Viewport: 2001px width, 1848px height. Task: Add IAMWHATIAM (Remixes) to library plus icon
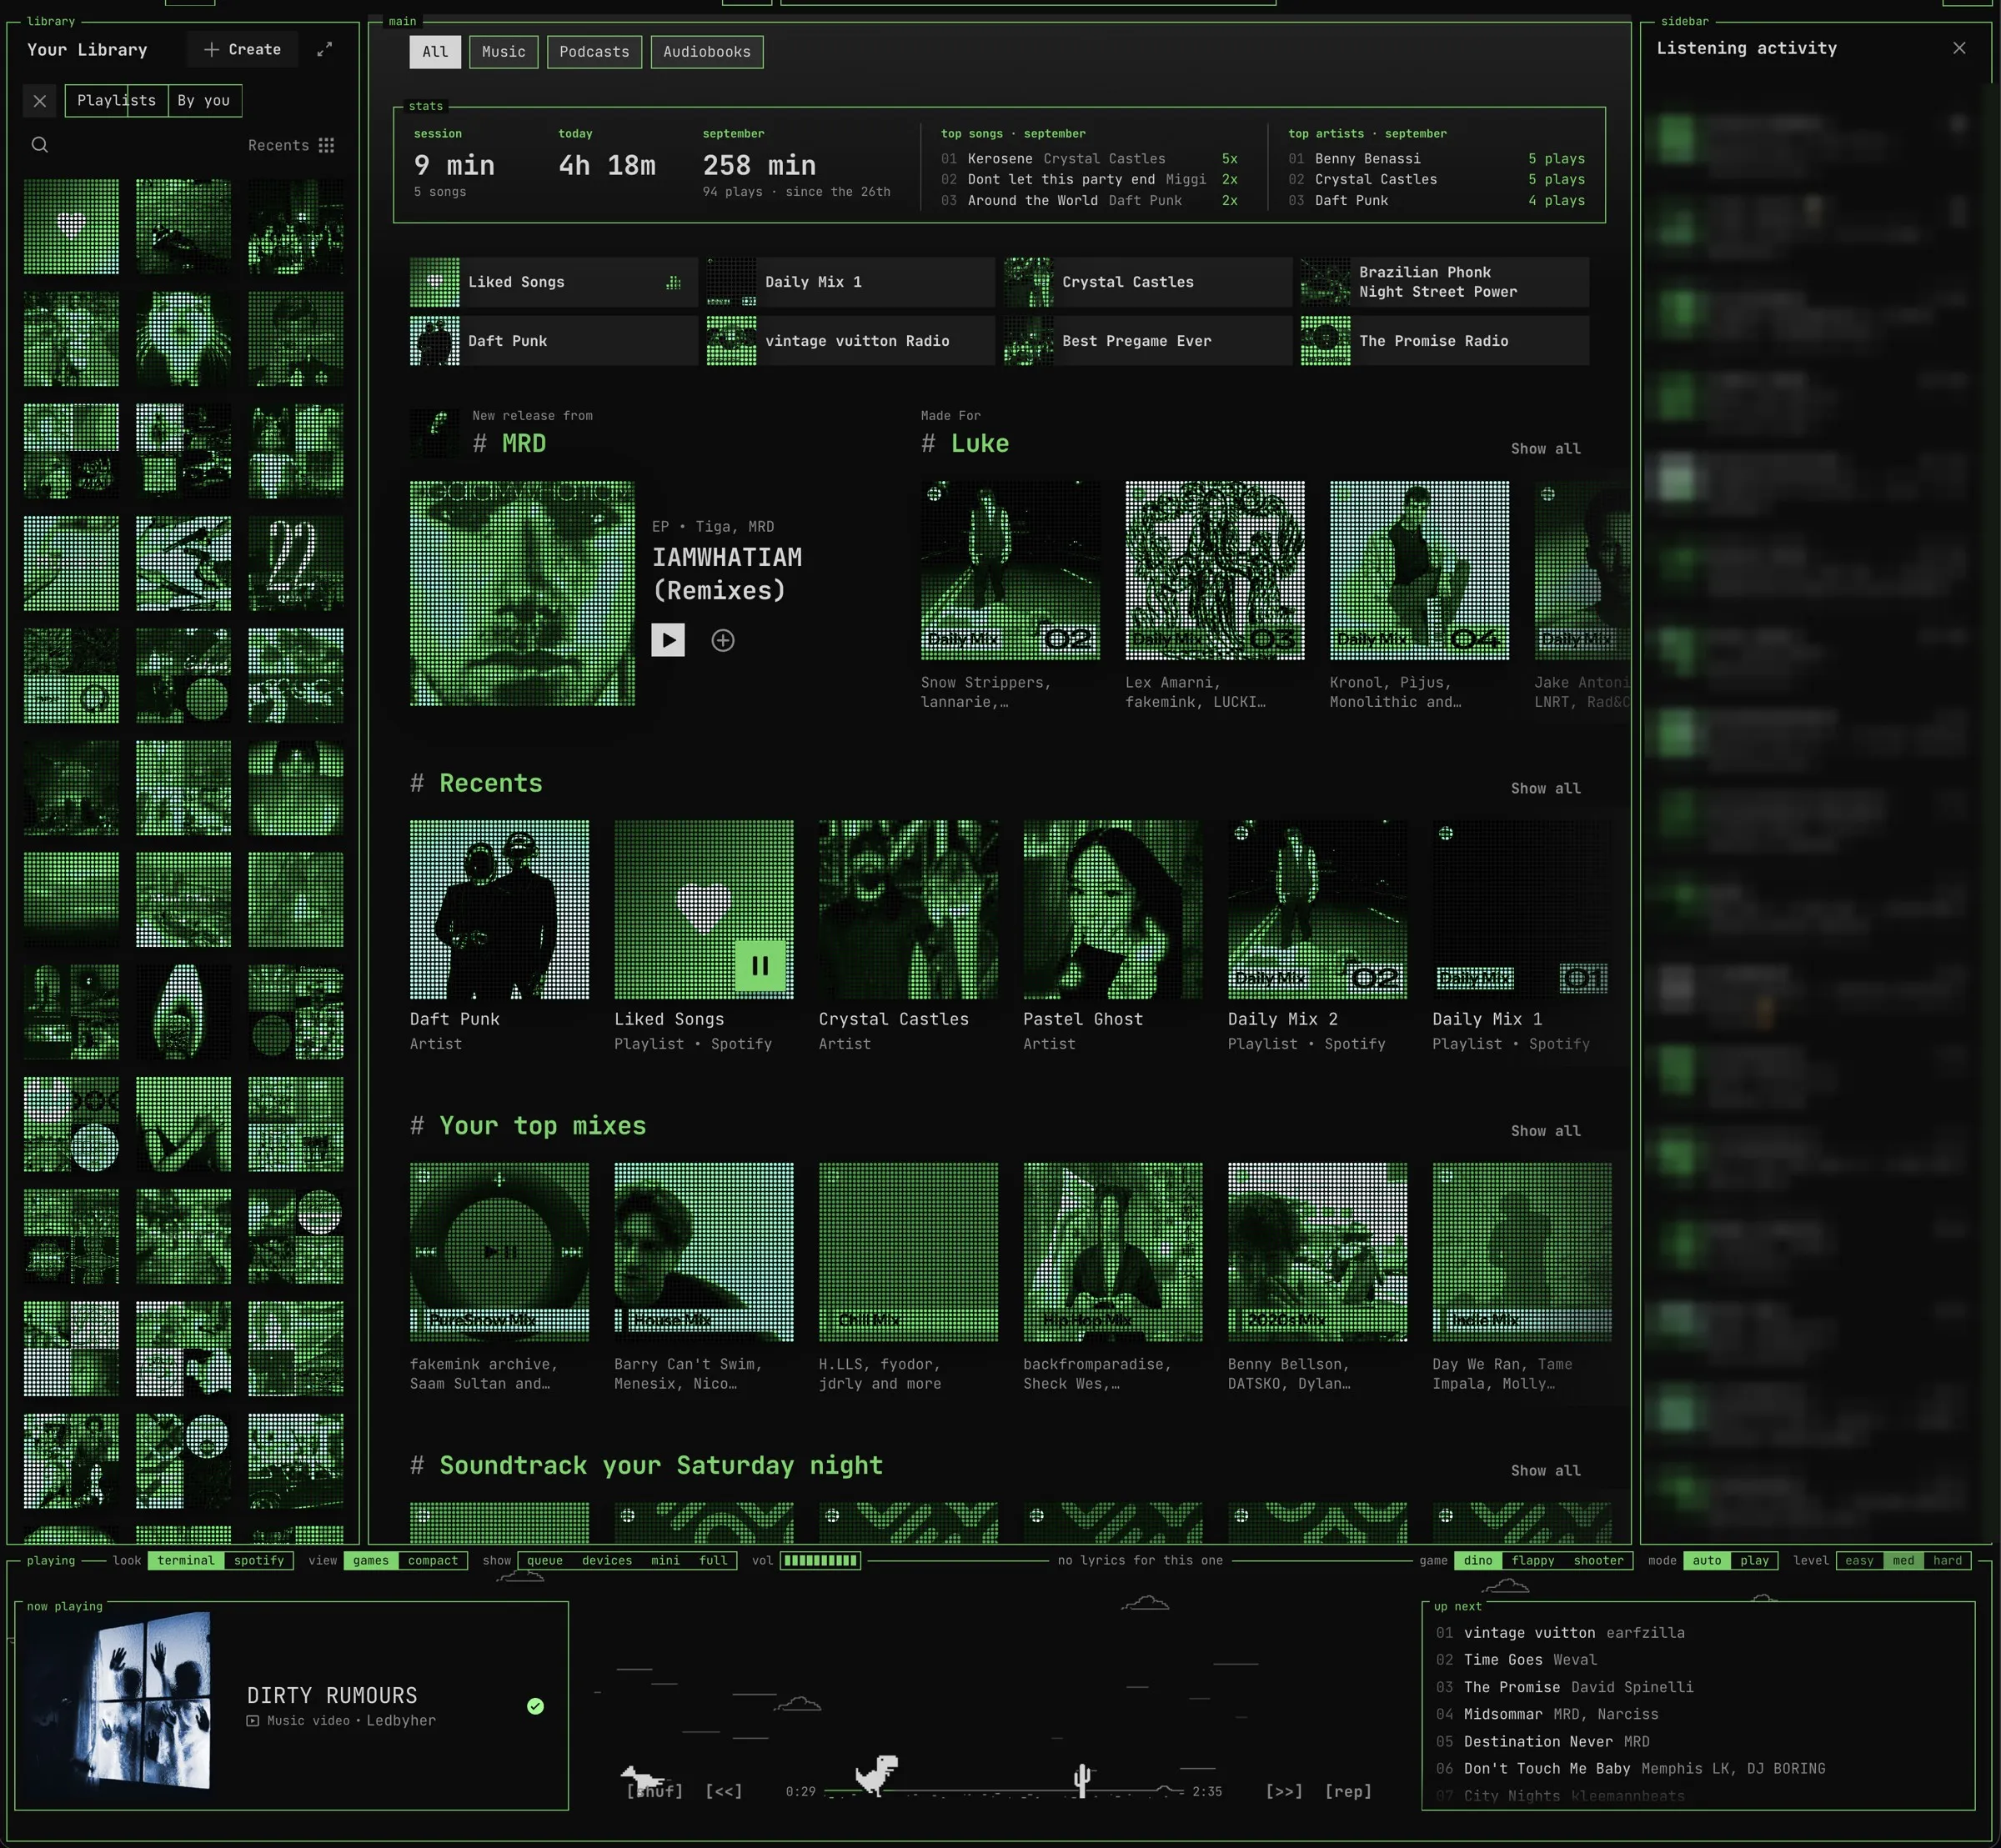point(723,640)
